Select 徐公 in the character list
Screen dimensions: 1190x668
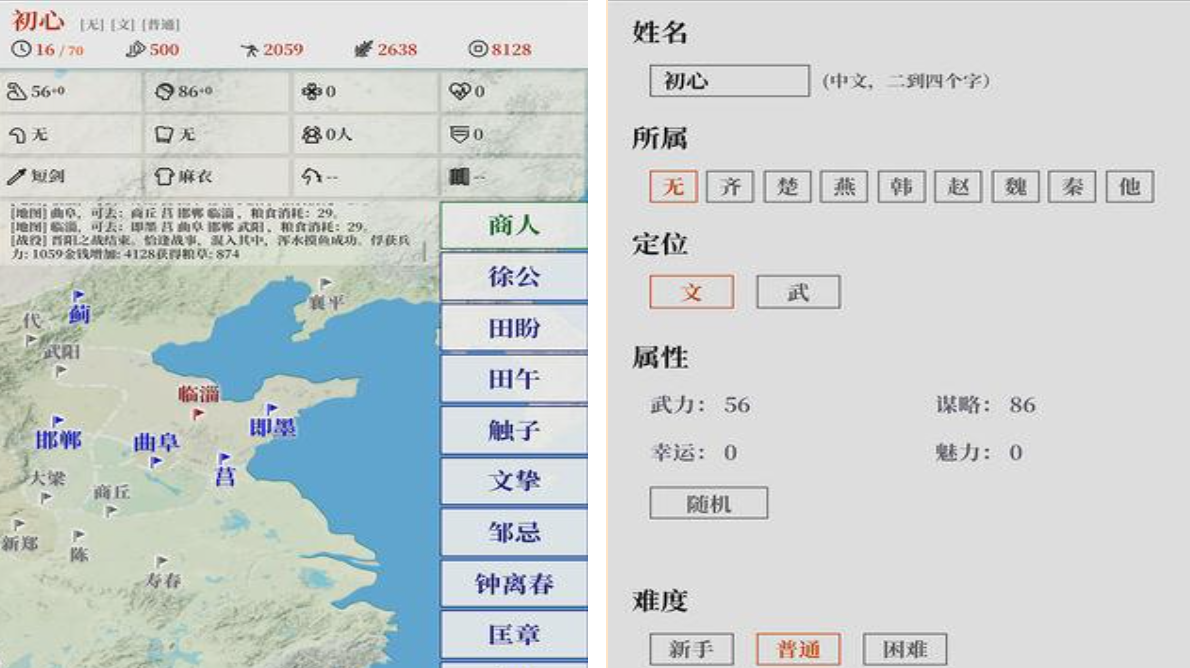pos(514,276)
